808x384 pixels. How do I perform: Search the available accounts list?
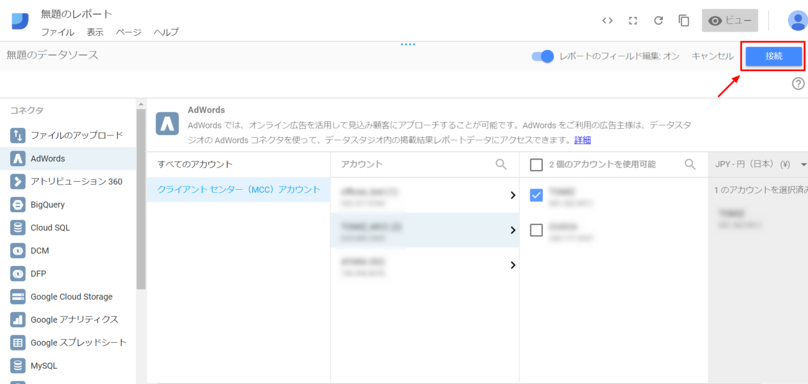(690, 164)
